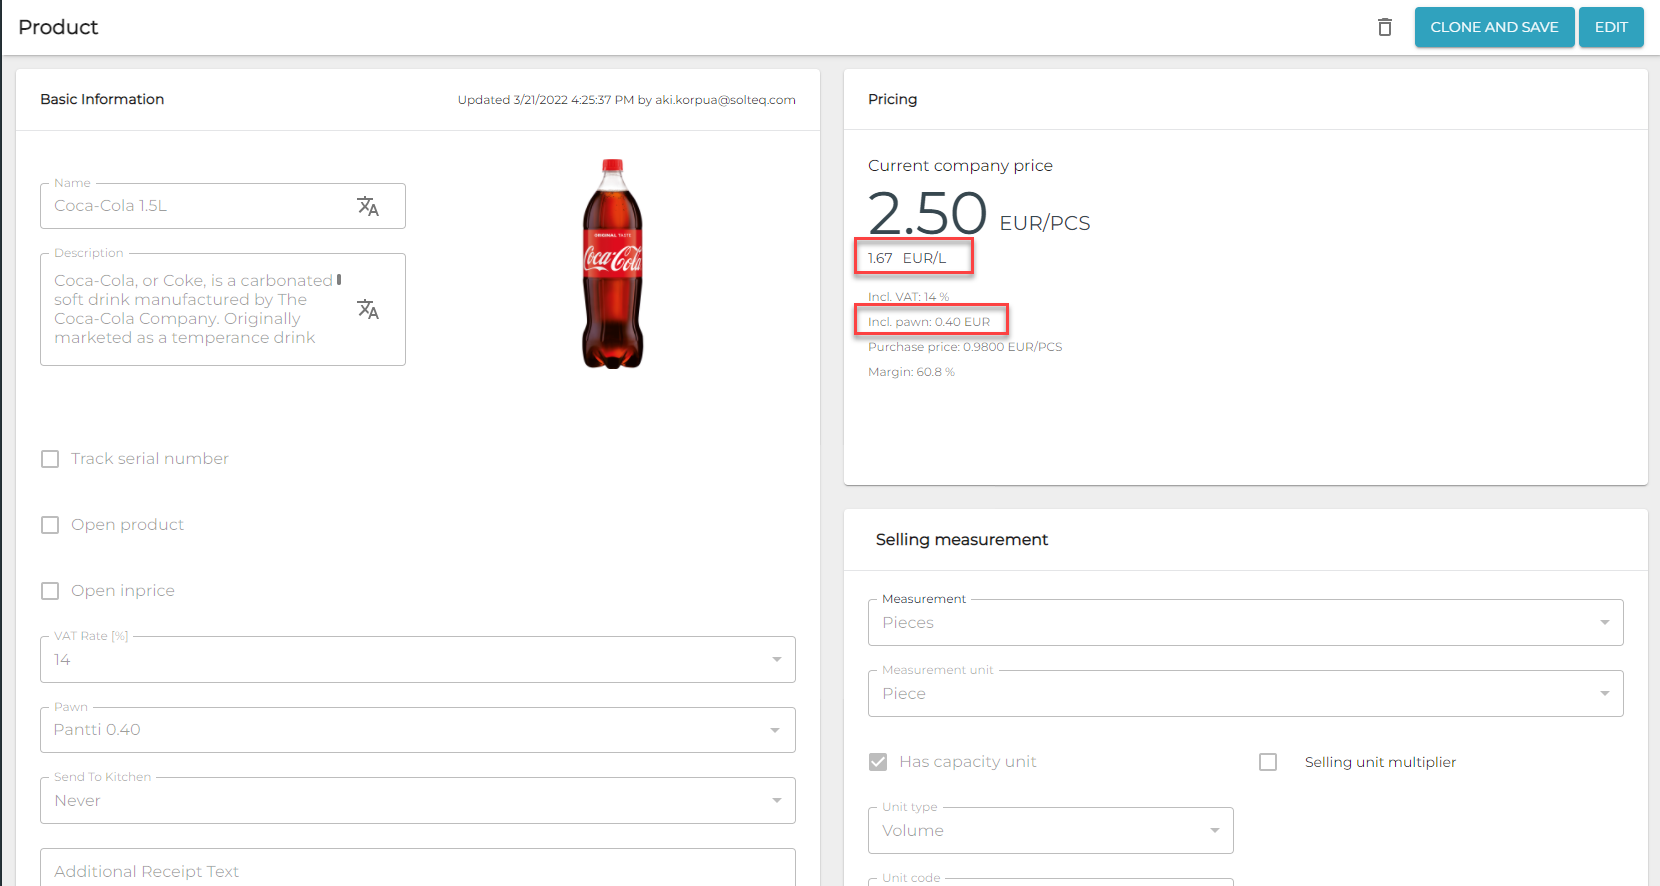
Task: Open Unit type dropdown showing Volume
Action: (1050, 831)
